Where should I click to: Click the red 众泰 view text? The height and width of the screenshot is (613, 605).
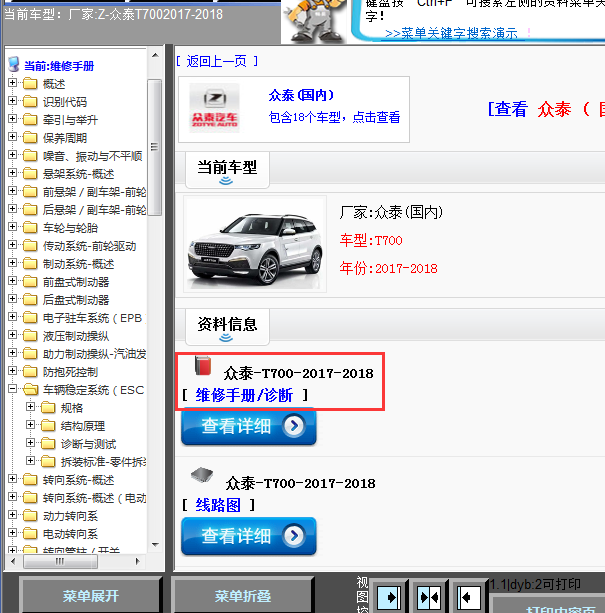click(x=554, y=109)
